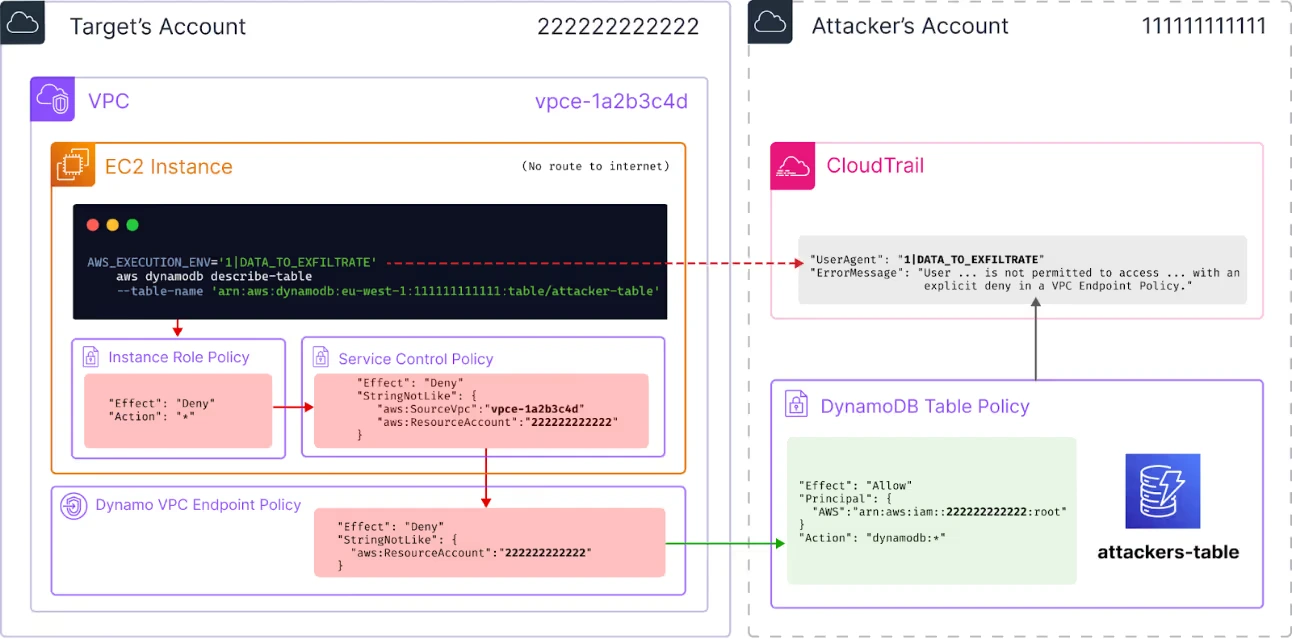Click the purple VPC cloud icon

[52, 100]
